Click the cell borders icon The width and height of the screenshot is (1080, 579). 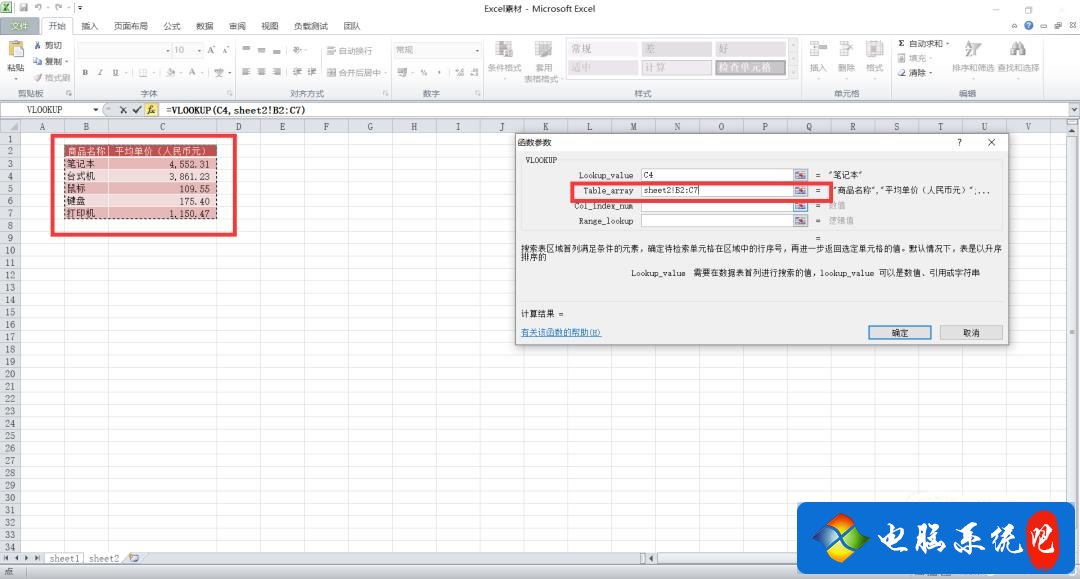tap(143, 72)
